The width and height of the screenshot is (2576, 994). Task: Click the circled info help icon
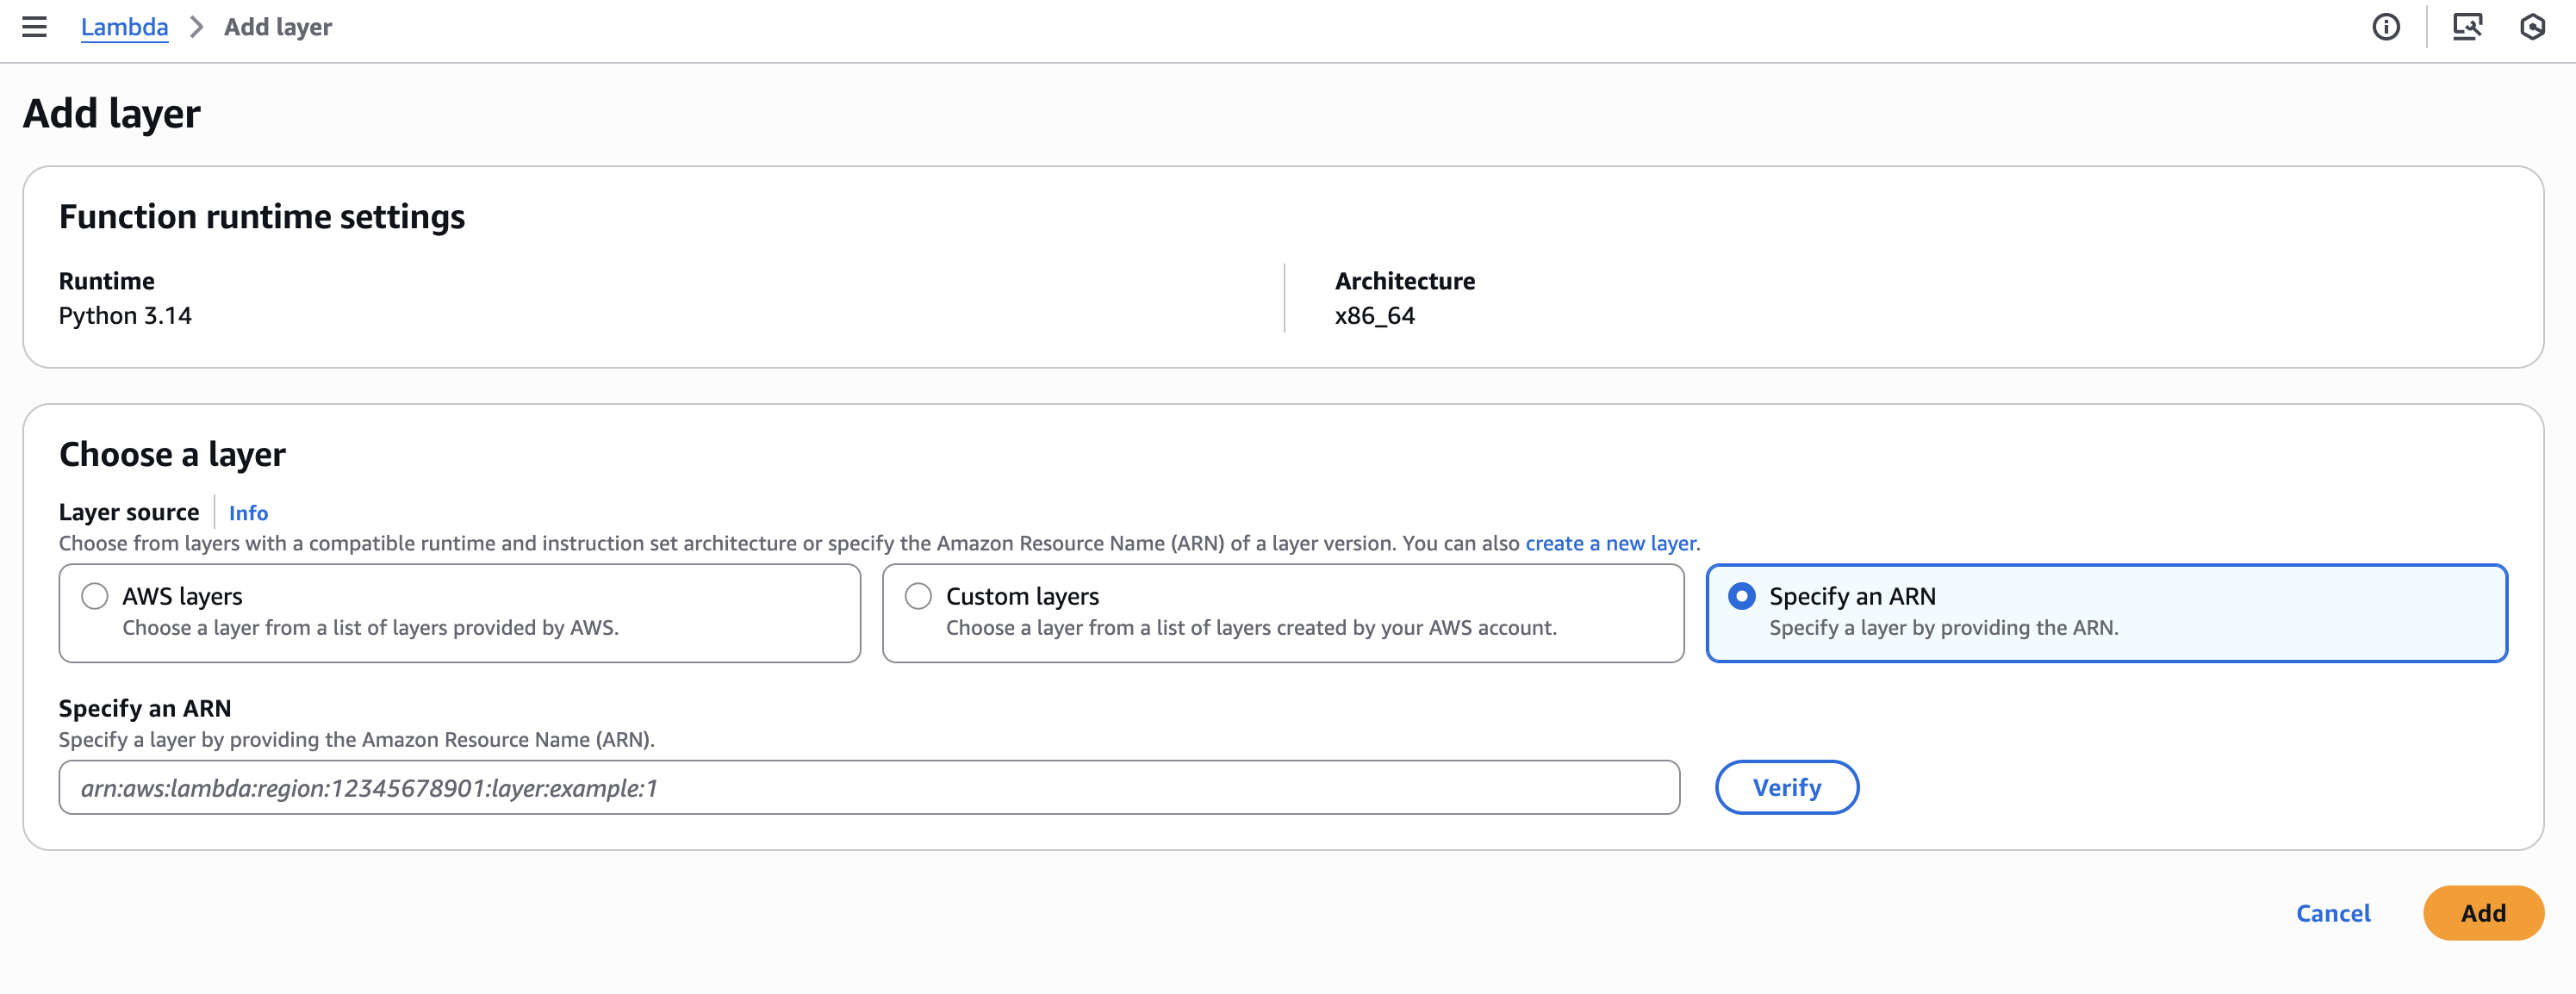point(2386,27)
